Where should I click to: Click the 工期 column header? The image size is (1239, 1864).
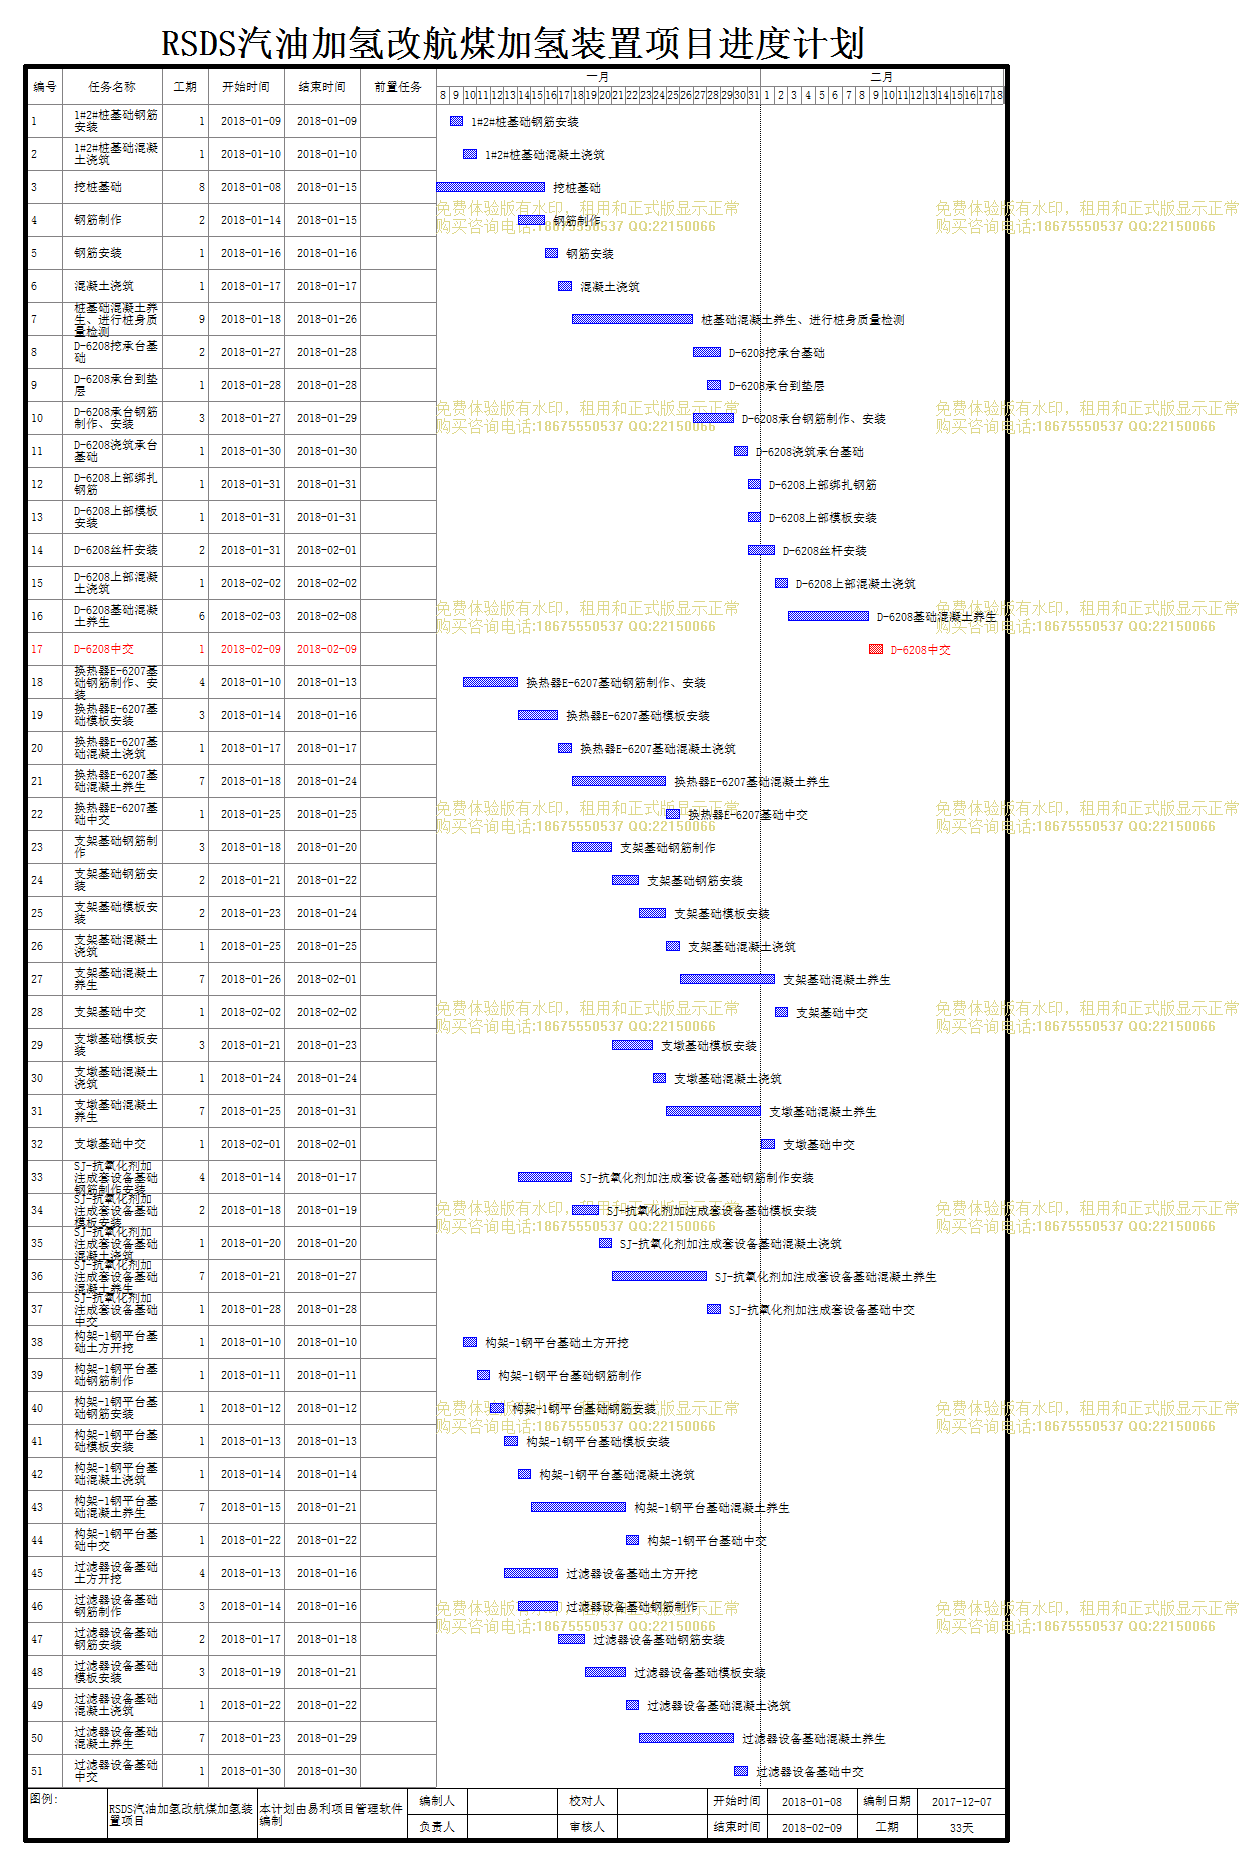[x=185, y=87]
